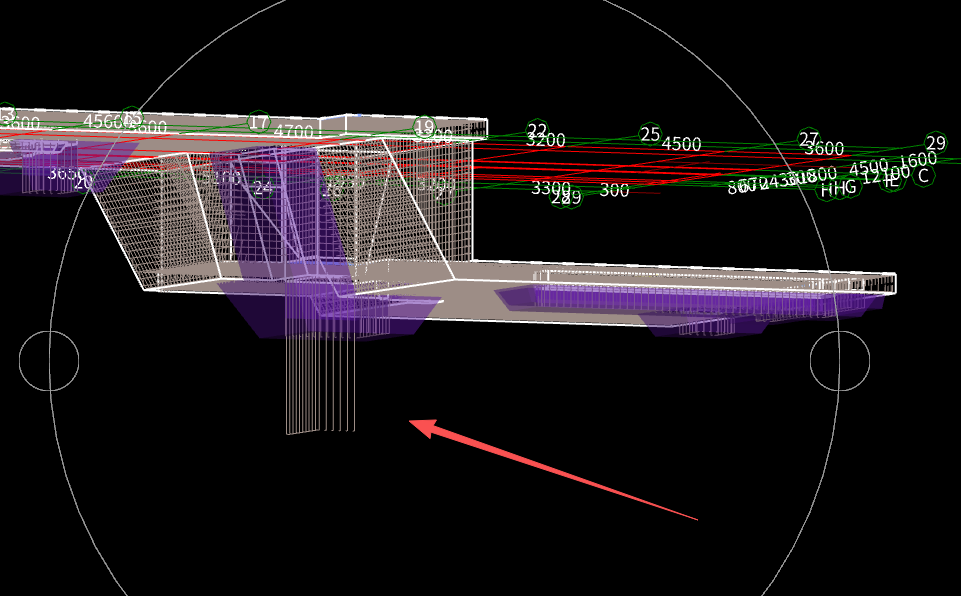This screenshot has height=596, width=961.
Task: Click the 3300 dimension text
Action: tap(551, 187)
